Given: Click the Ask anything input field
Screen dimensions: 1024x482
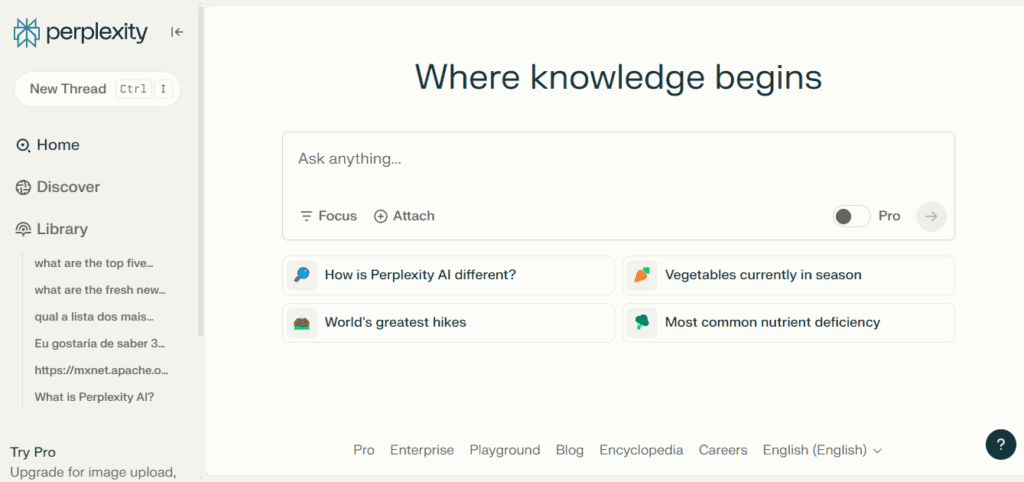Looking at the screenshot, I should pos(618,160).
